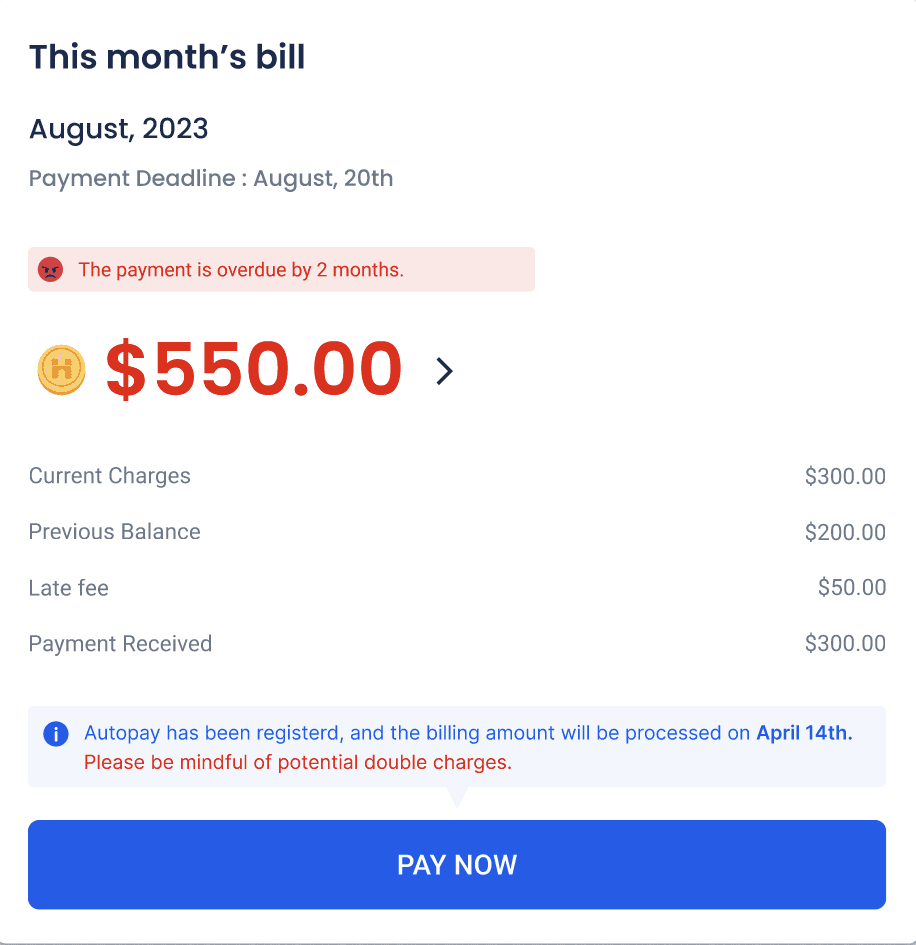Screen dimensions: 916x945
Task: Click the August, 2023 billing period
Action: (119, 129)
